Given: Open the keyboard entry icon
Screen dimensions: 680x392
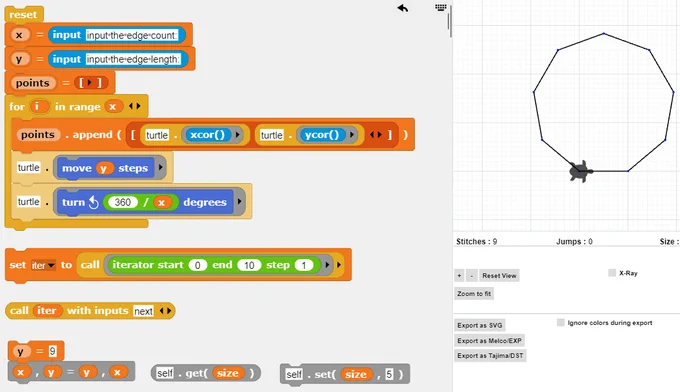Looking at the screenshot, I should tap(441, 7).
